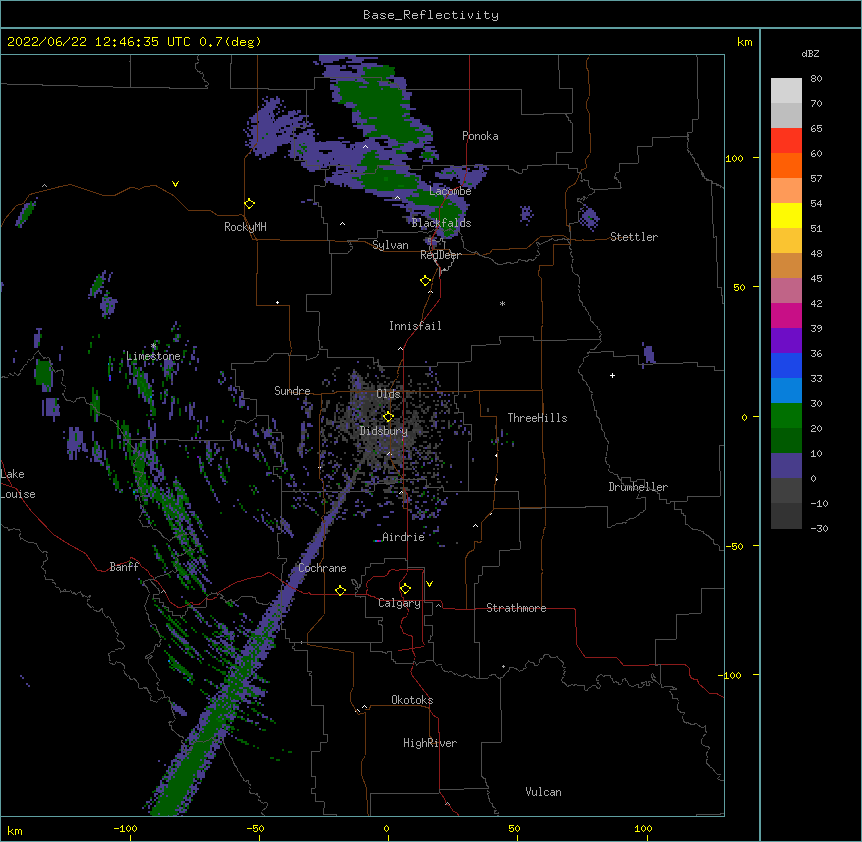Click the yellow marker inside Calgary
862x842 pixels.
405,589
